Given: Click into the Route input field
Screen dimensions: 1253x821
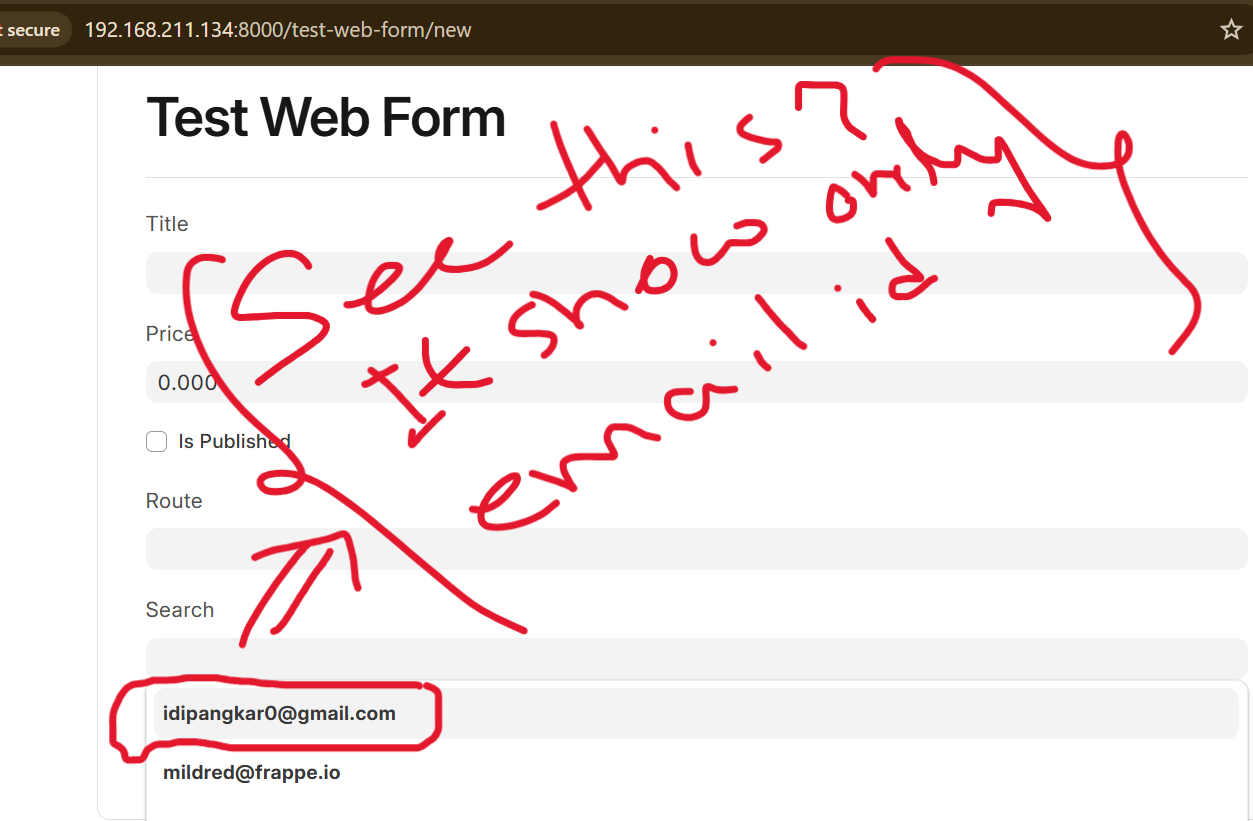Looking at the screenshot, I should pos(696,549).
